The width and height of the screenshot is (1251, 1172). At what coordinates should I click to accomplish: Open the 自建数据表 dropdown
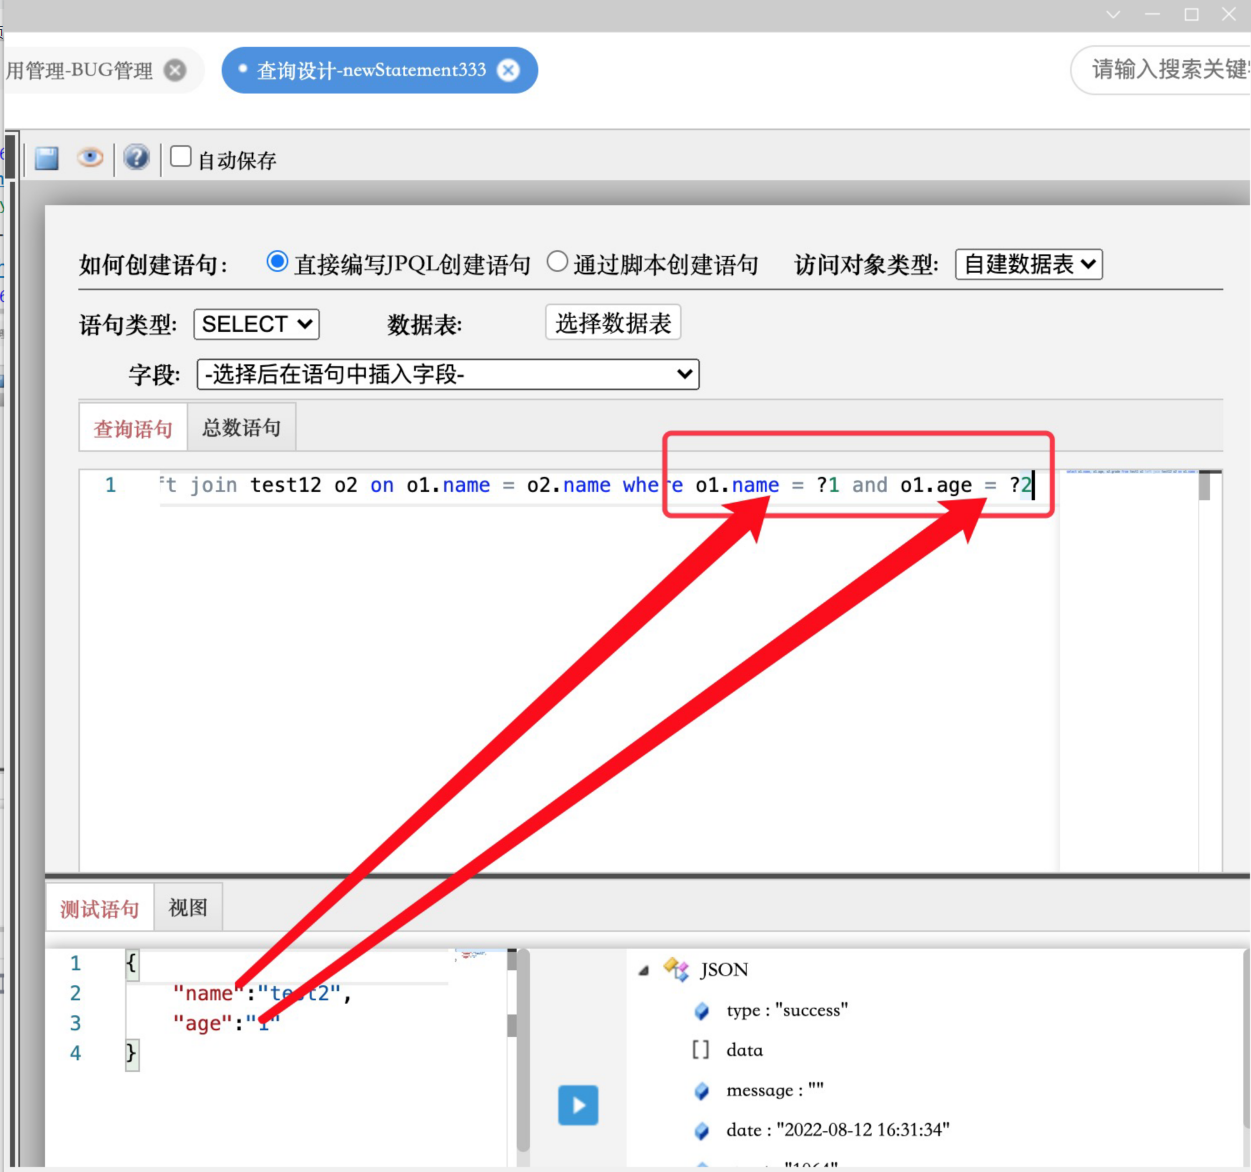pos(1029,264)
